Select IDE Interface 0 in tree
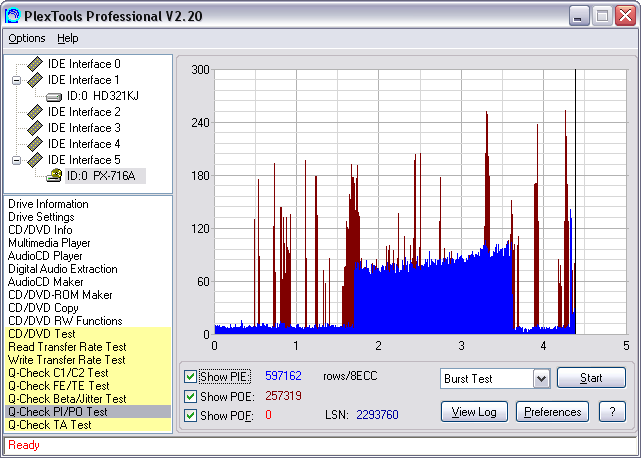 click(84, 64)
